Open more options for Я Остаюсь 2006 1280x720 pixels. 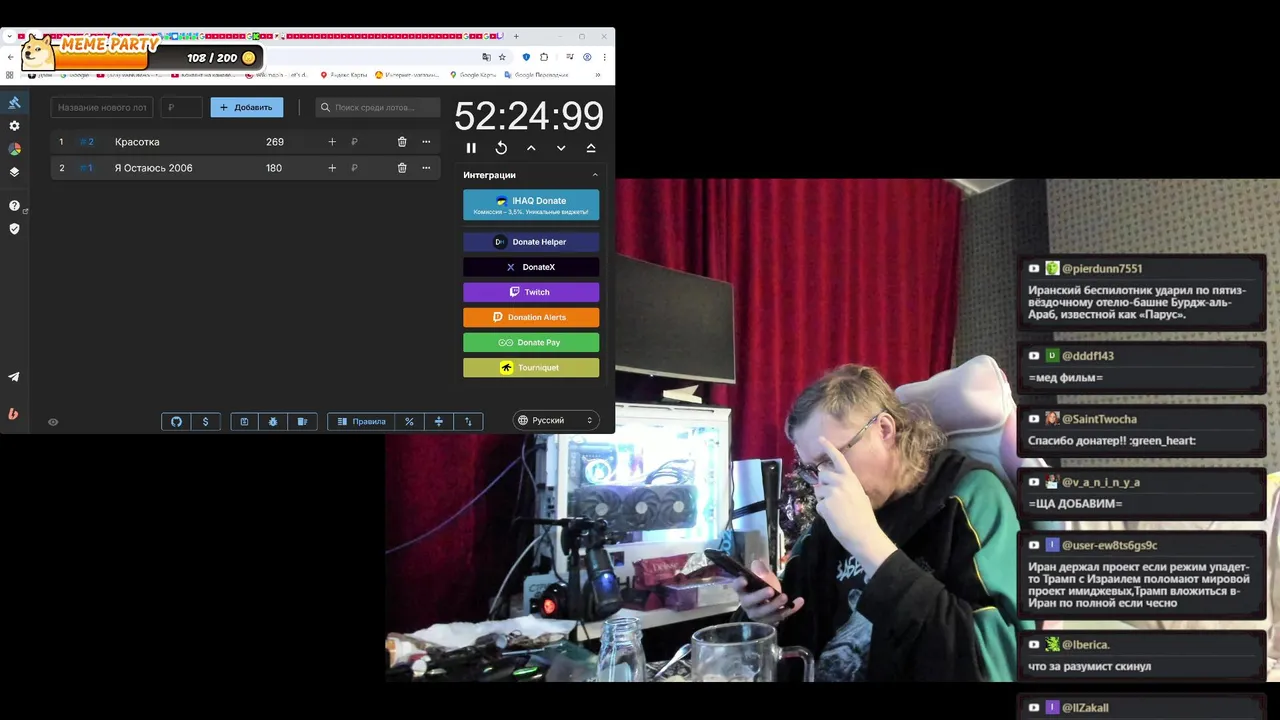click(x=426, y=168)
